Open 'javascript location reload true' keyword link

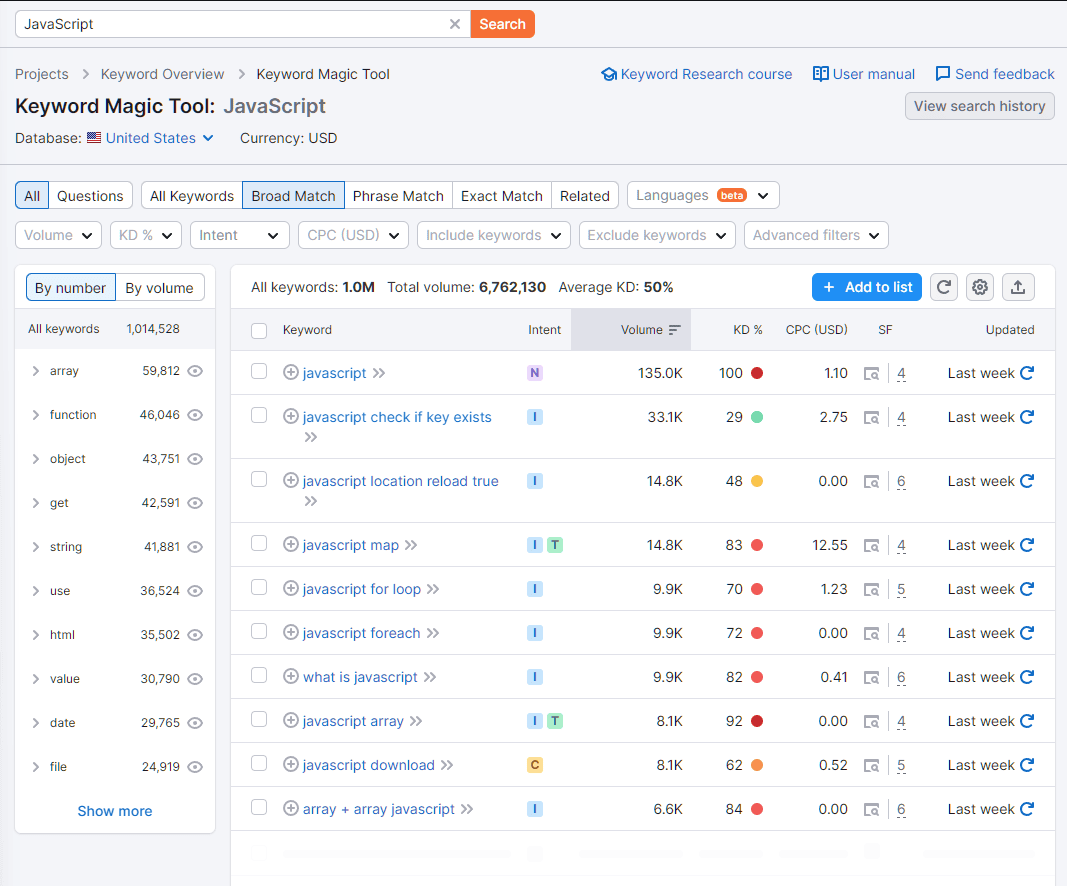click(x=400, y=481)
